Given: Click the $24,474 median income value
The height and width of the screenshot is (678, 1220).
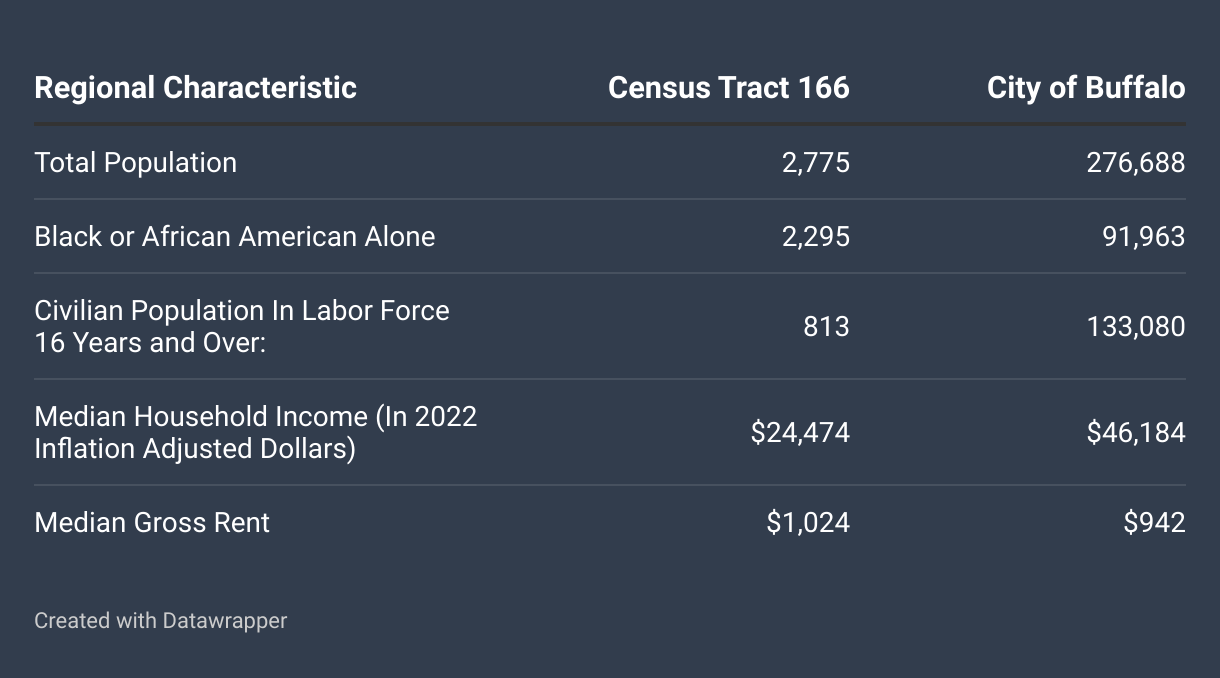Looking at the screenshot, I should (x=800, y=433).
